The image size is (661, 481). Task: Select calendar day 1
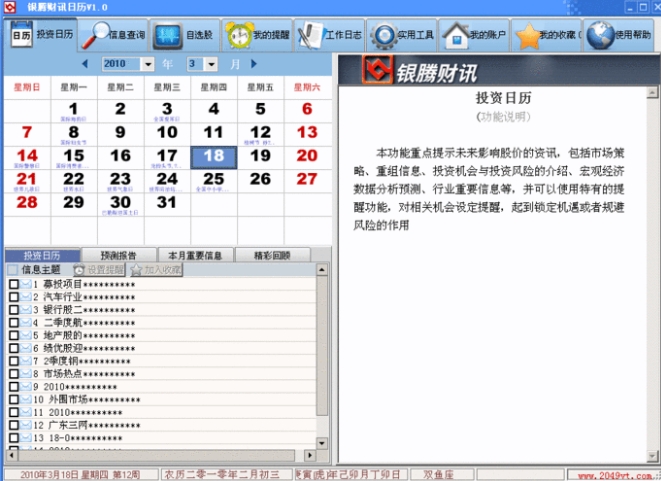tap(73, 111)
